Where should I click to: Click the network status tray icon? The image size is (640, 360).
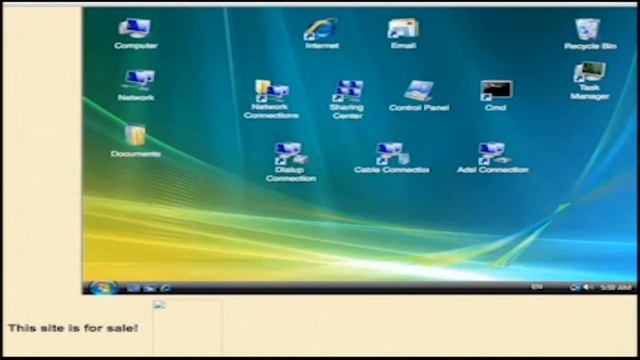575,287
